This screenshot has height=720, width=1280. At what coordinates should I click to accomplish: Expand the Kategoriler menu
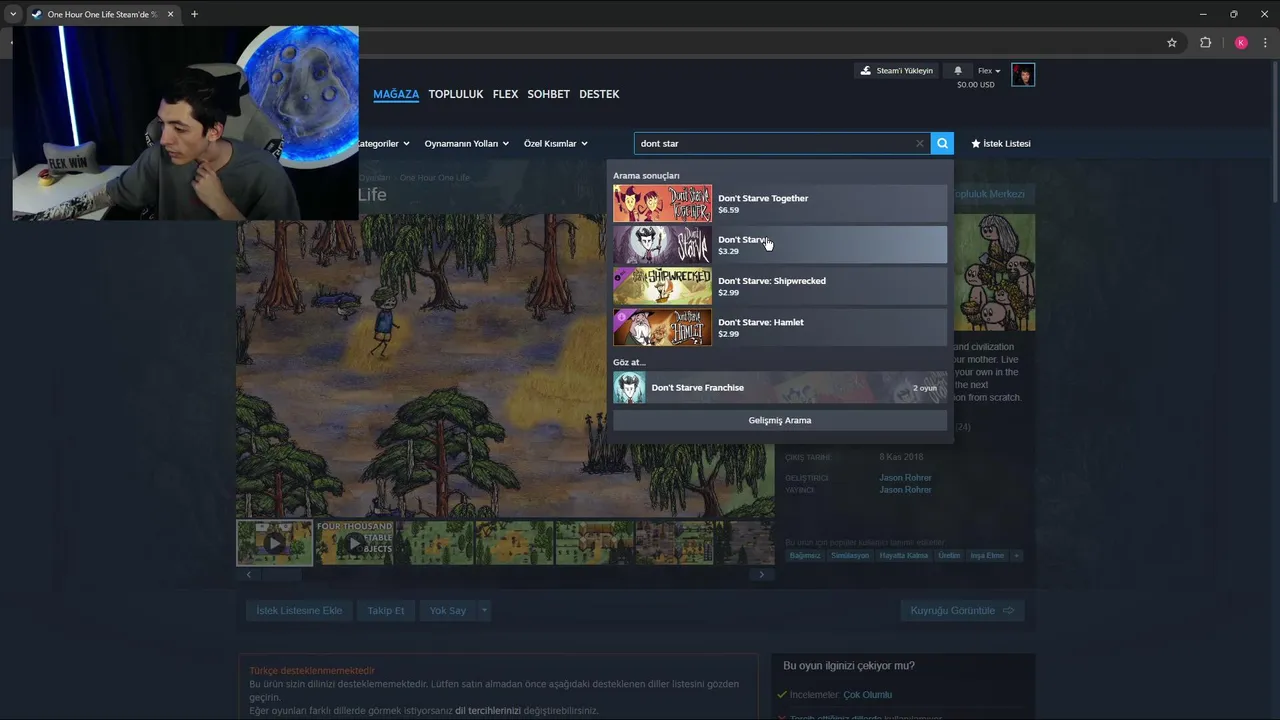(x=383, y=144)
